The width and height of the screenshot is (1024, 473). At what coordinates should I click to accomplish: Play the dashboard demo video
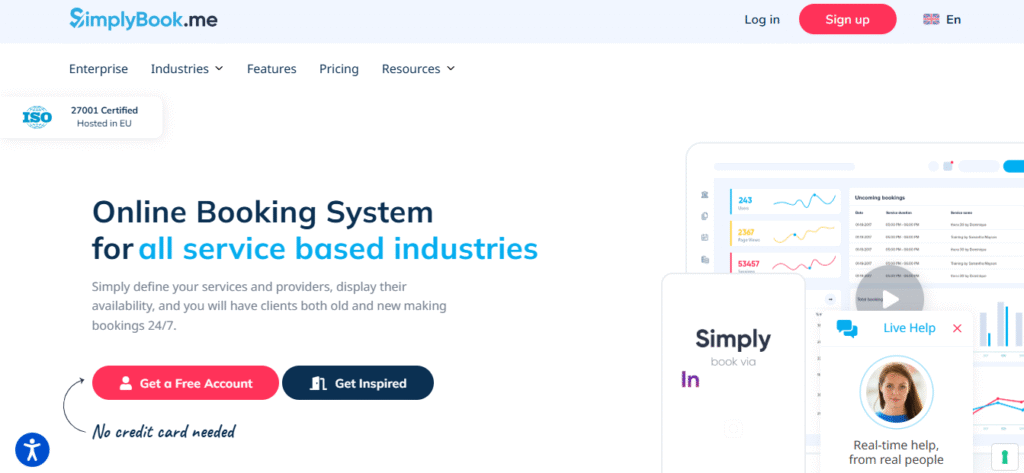[x=889, y=298]
